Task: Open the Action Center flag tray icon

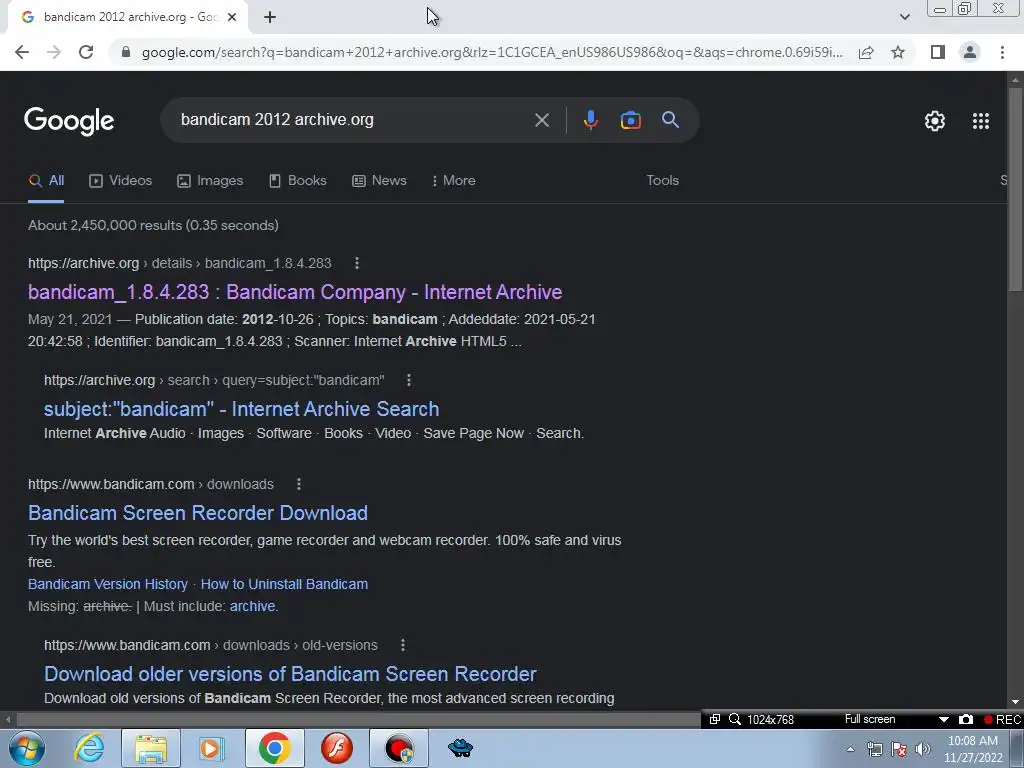Action: (x=899, y=750)
